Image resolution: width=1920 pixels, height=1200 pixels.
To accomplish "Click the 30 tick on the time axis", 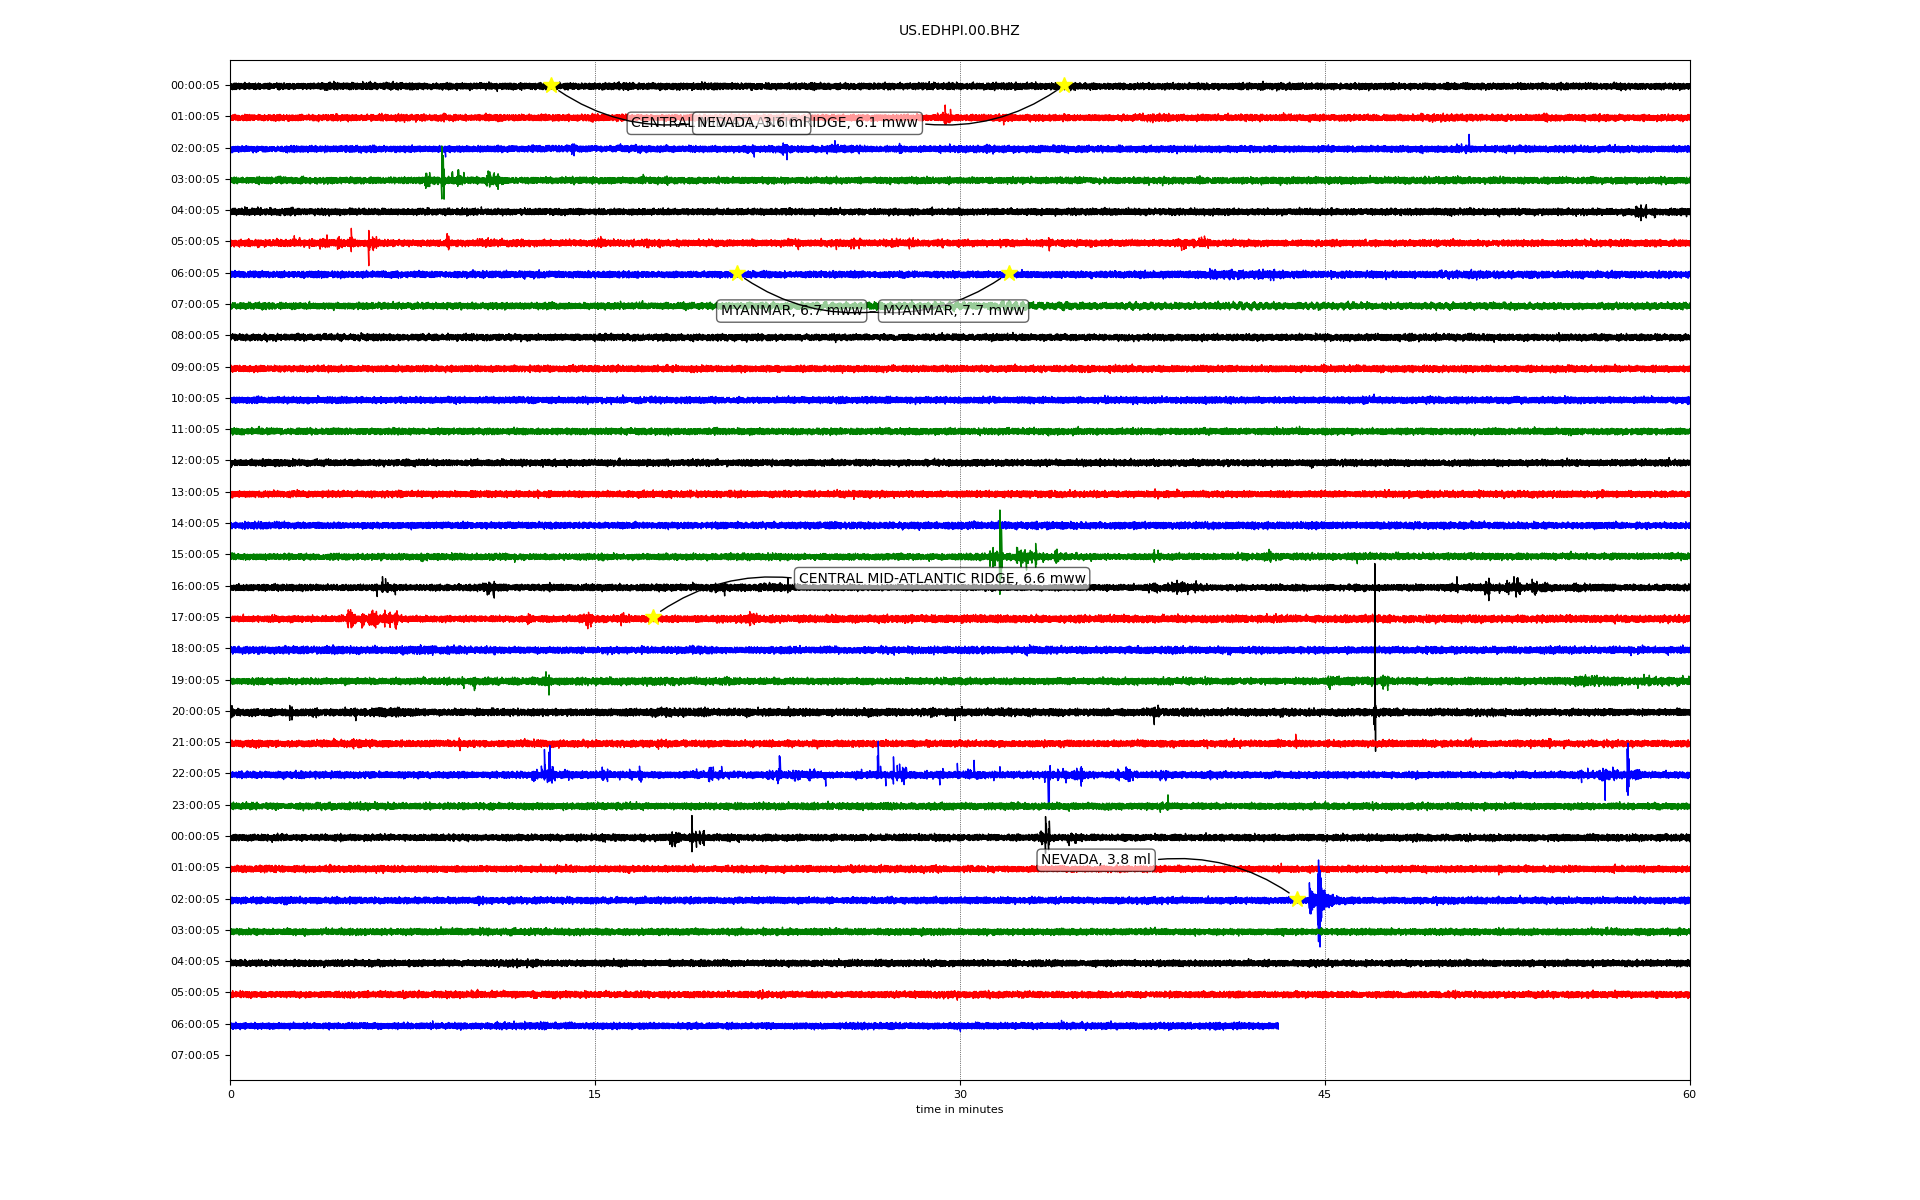I will (x=959, y=1094).
